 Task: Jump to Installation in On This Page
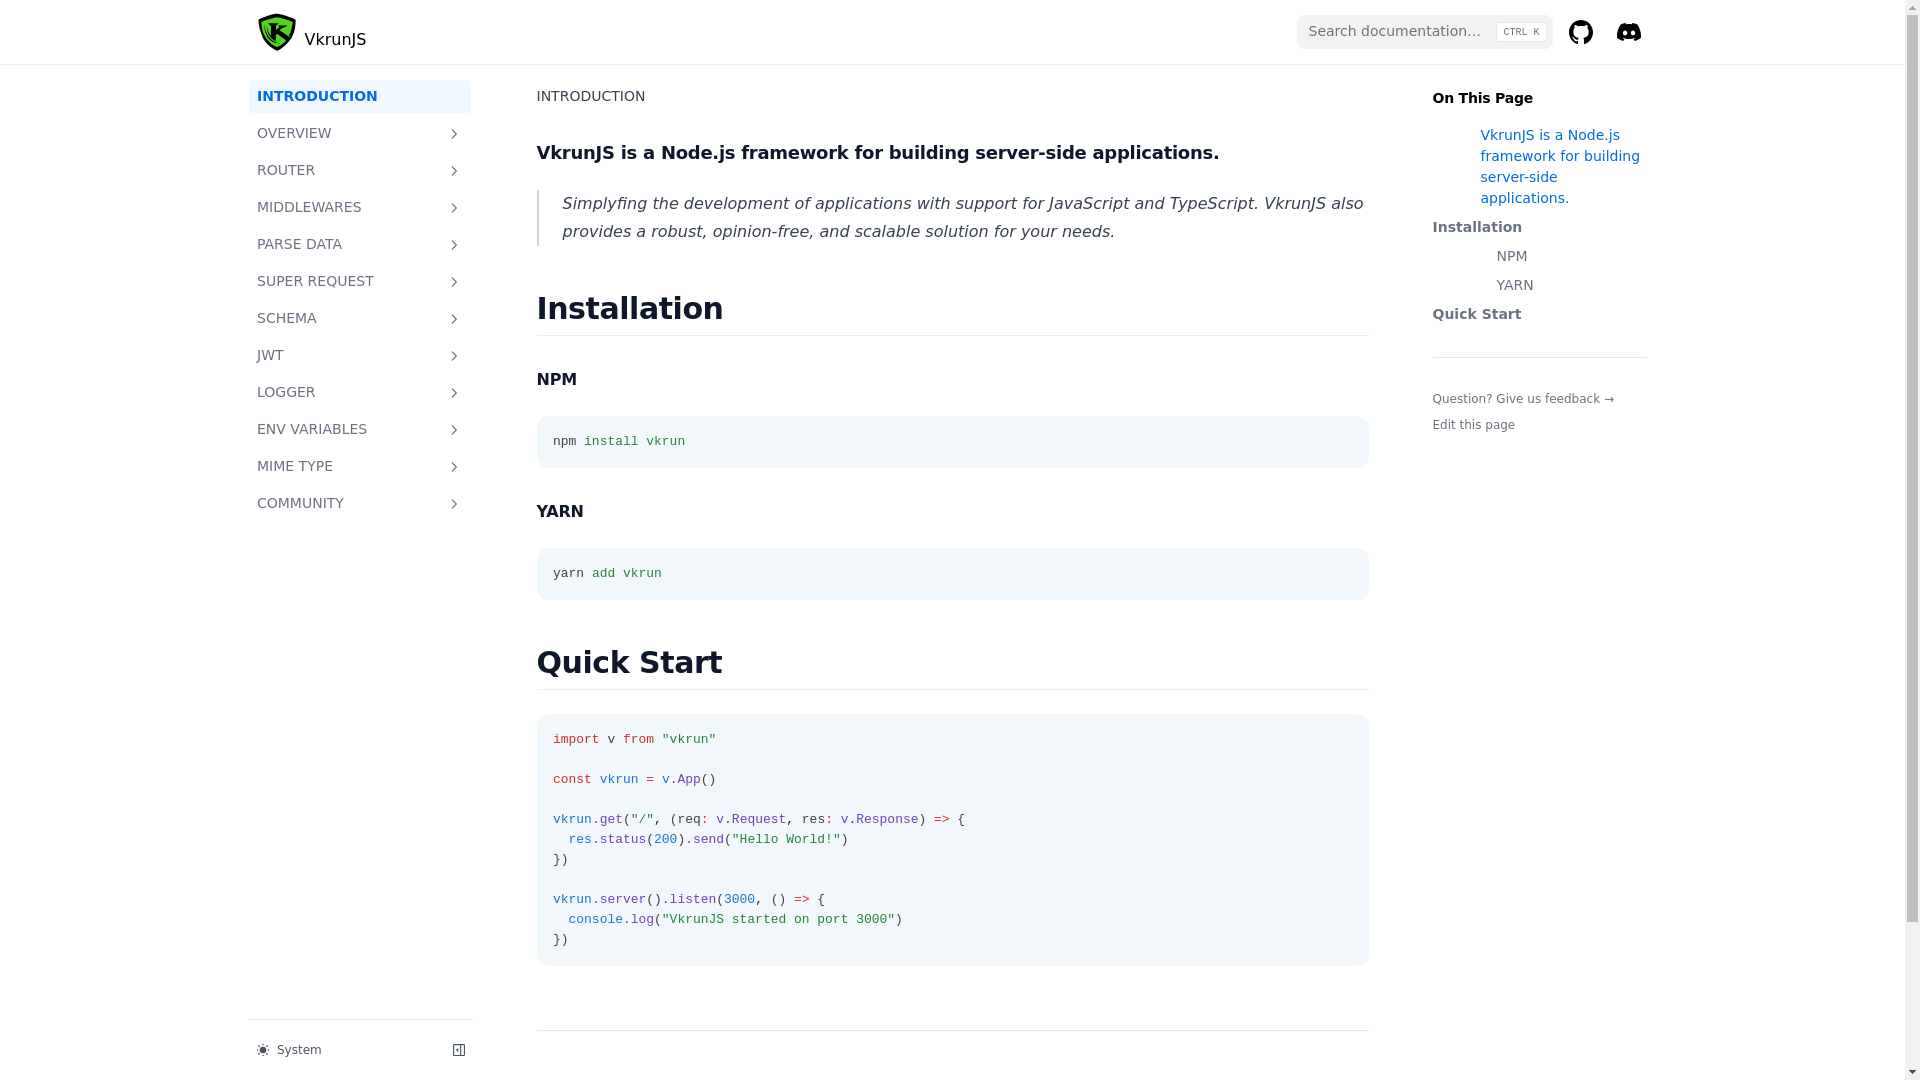tap(1477, 227)
